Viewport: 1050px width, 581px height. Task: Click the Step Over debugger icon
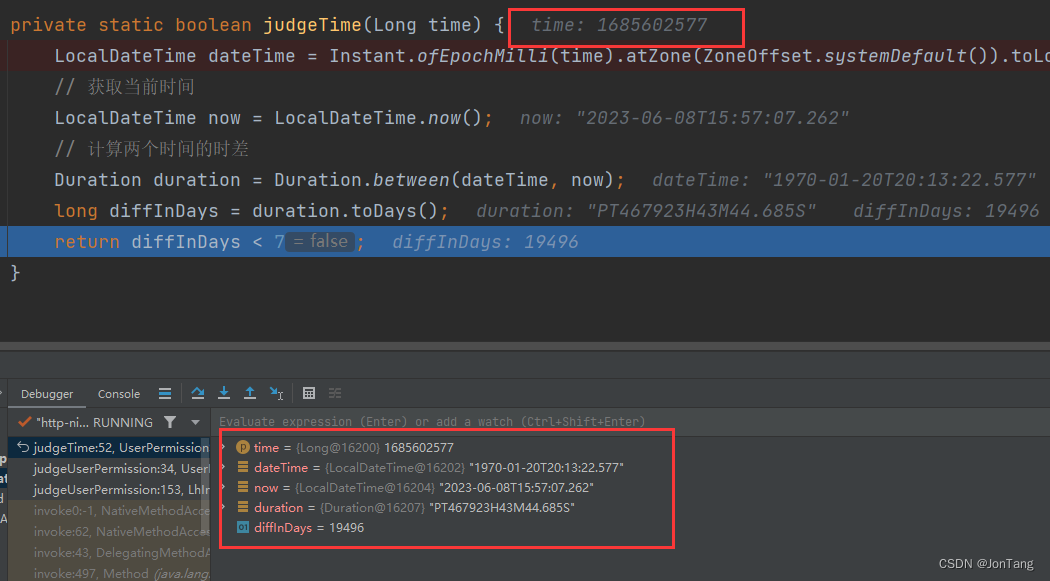[198, 393]
